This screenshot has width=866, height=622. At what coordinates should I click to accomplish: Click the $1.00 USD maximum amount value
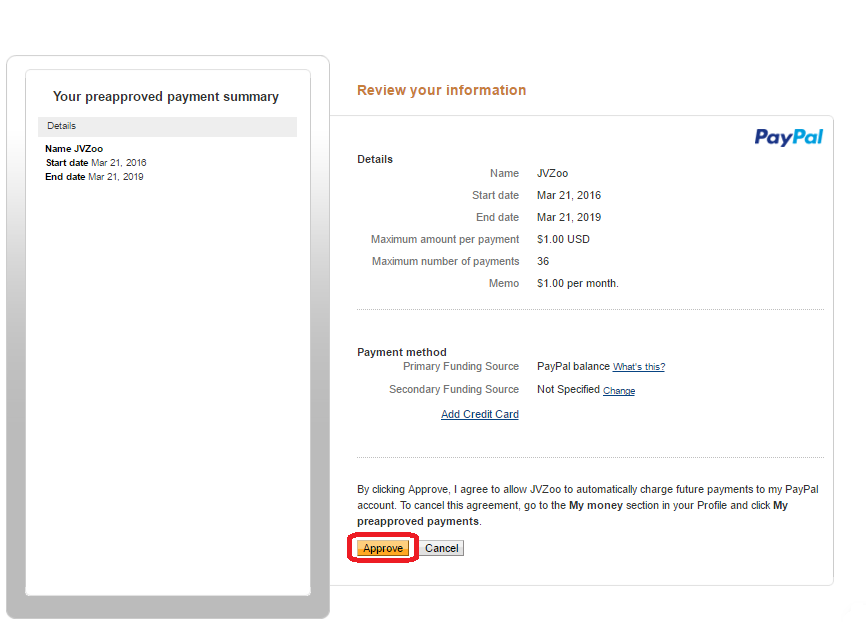(563, 239)
